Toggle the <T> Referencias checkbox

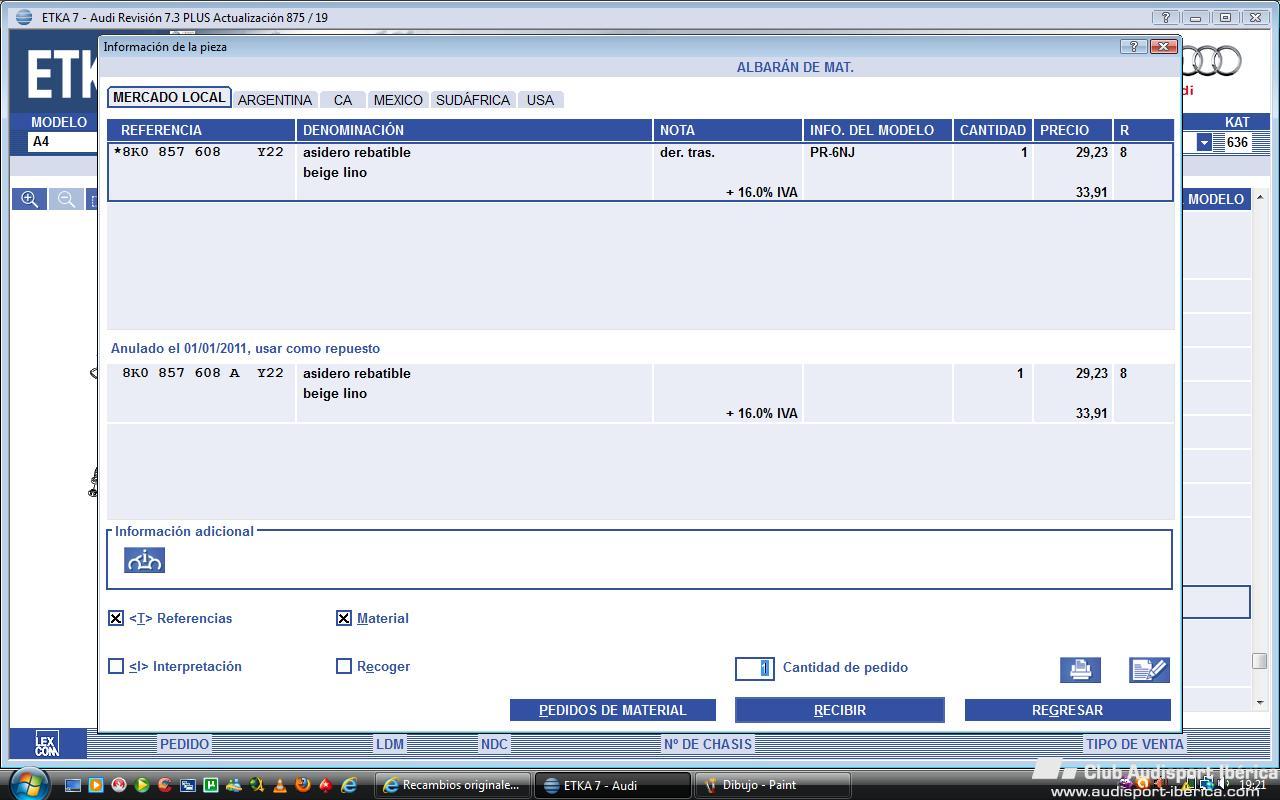pos(116,618)
